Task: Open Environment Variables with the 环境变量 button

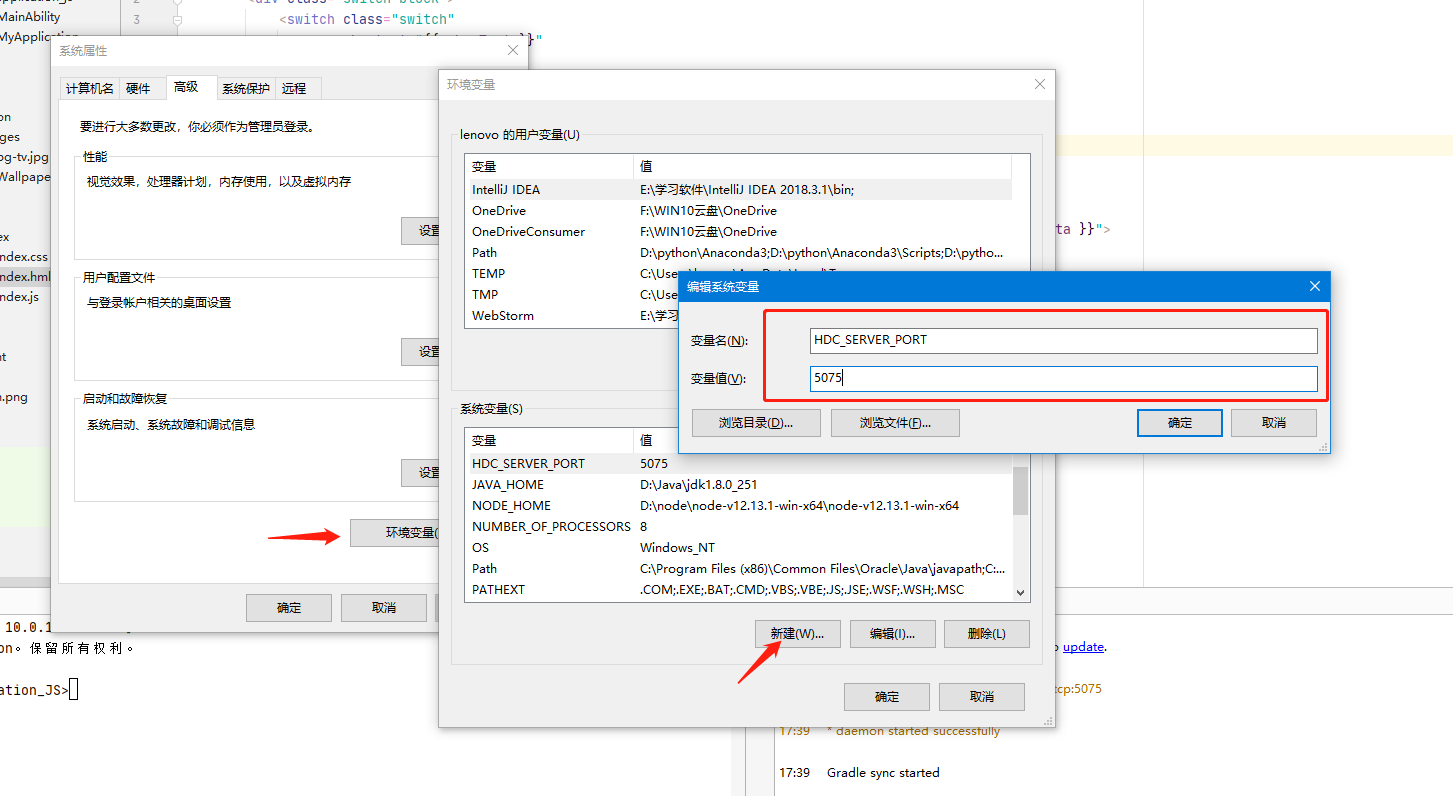Action: 399,533
